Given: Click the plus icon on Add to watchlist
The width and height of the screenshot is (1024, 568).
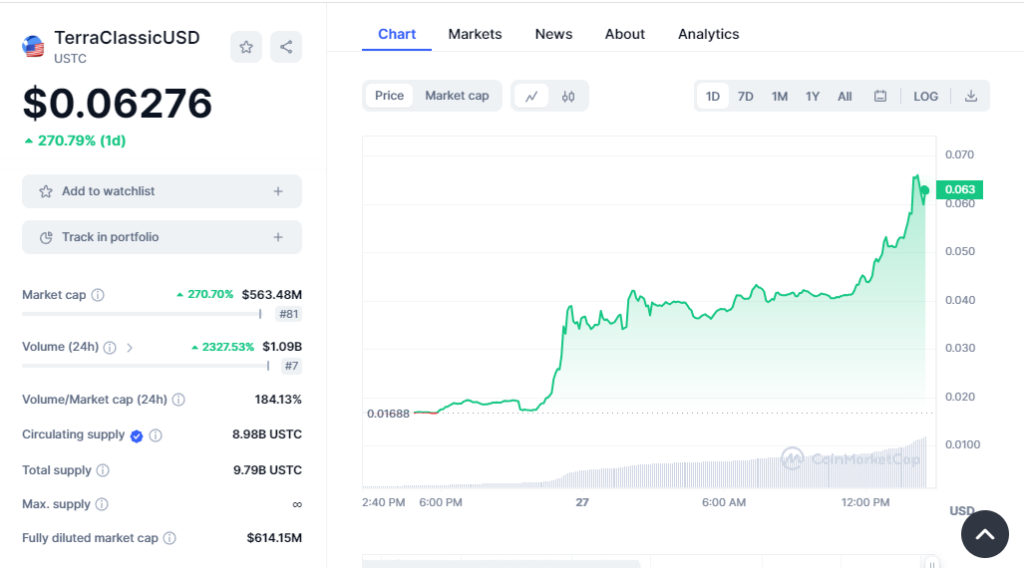Looking at the screenshot, I should 278,191.
